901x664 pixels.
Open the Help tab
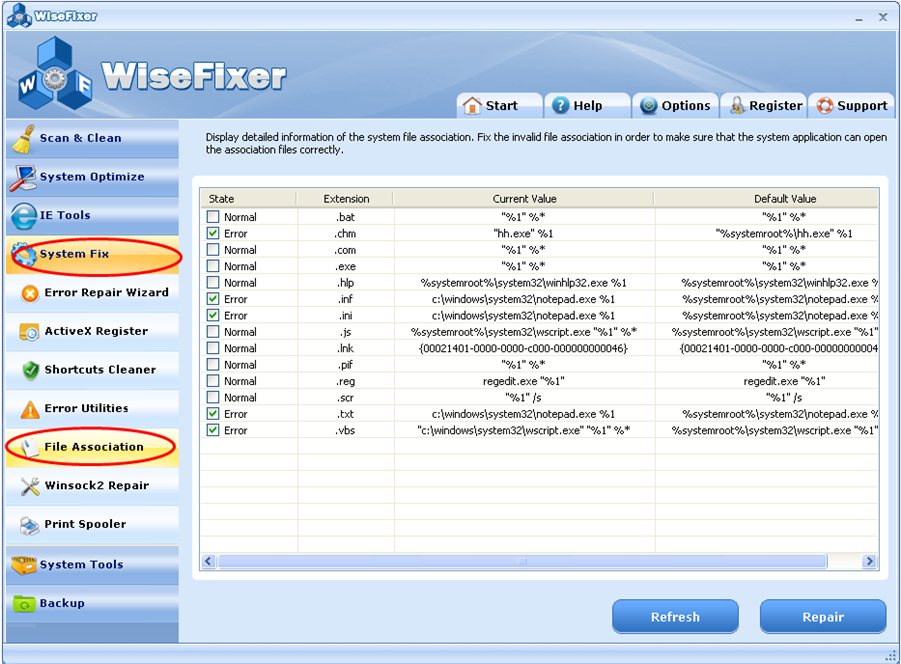(587, 106)
